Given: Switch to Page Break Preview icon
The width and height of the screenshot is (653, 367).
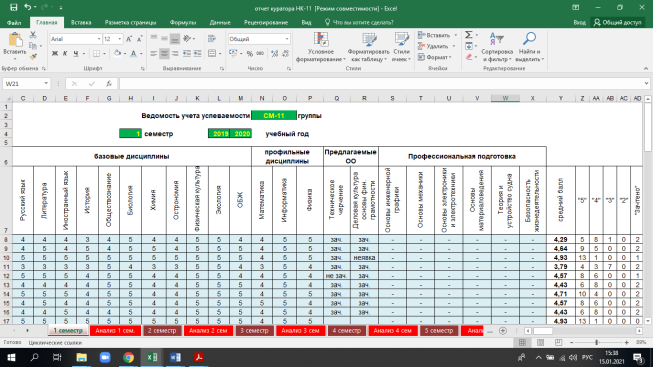Looking at the screenshot, I should pyautogui.click(x=558, y=342).
